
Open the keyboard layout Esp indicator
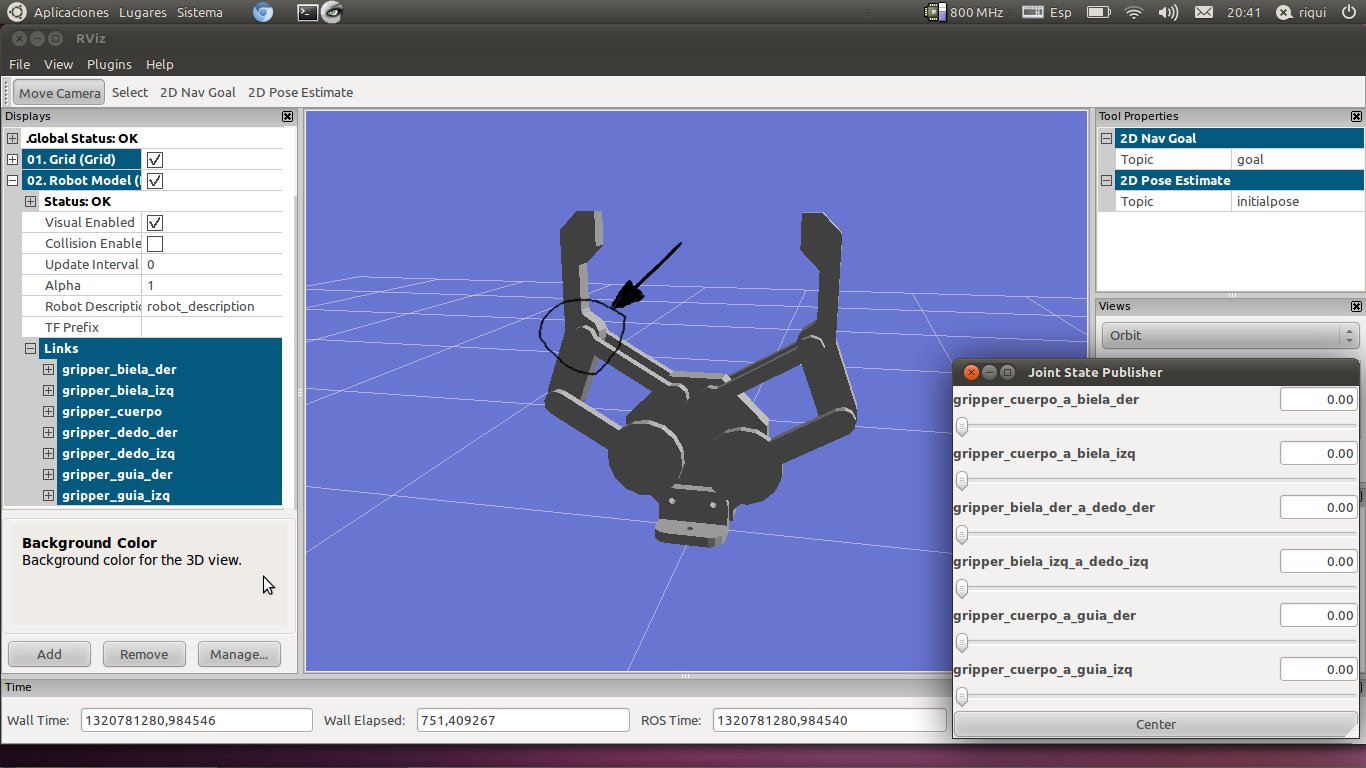1048,12
